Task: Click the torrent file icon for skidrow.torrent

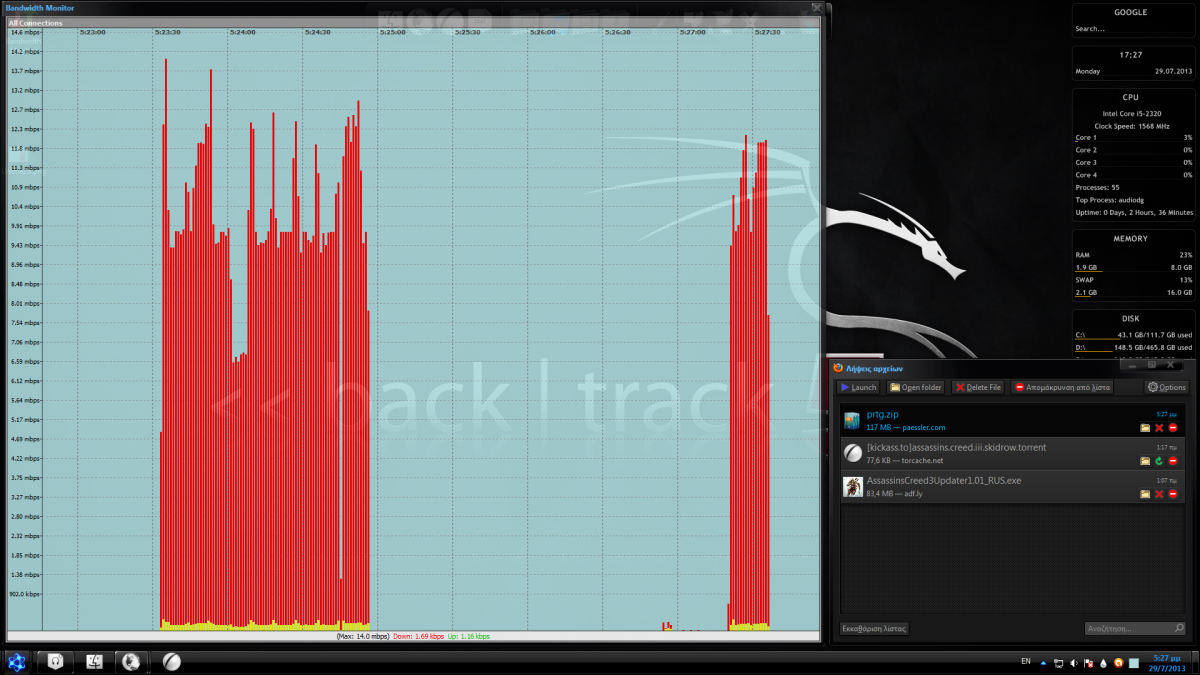Action: click(852, 453)
